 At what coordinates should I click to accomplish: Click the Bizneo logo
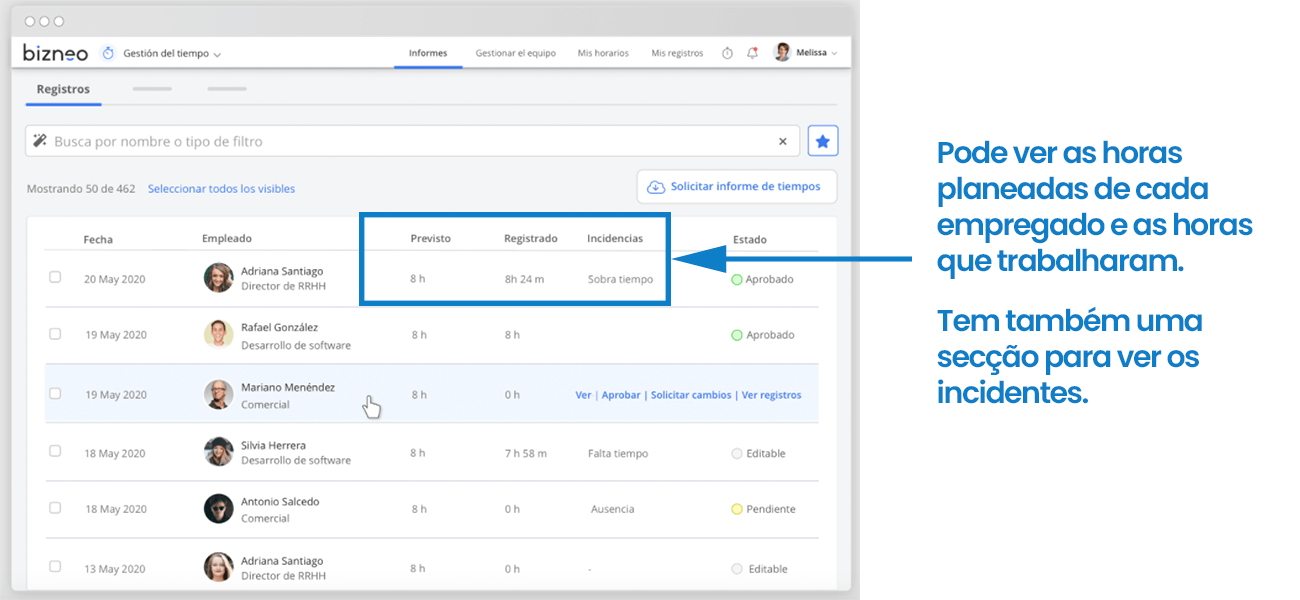(x=56, y=53)
